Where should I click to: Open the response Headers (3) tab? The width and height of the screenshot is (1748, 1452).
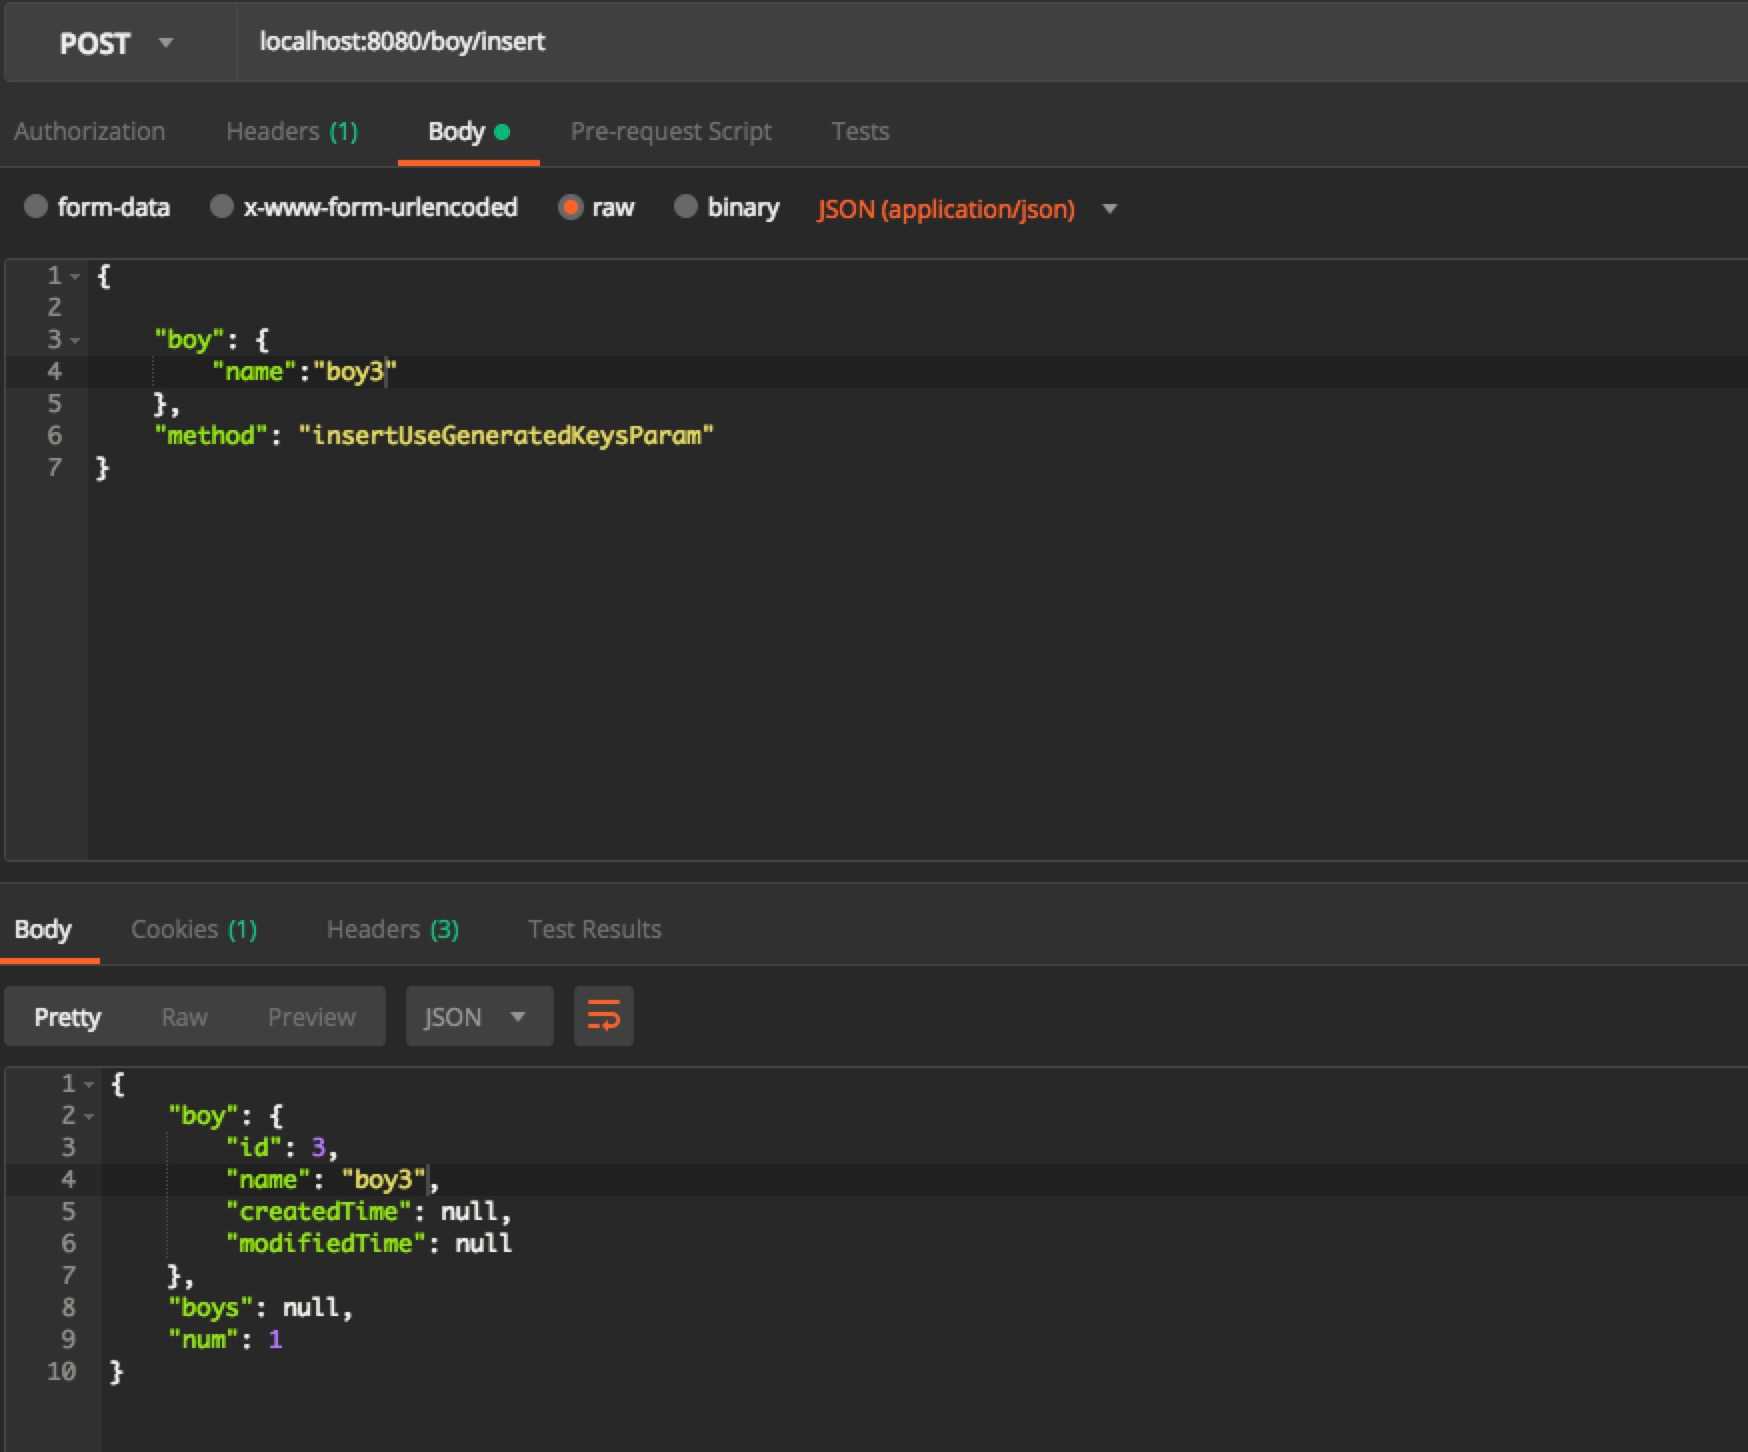[x=392, y=930]
